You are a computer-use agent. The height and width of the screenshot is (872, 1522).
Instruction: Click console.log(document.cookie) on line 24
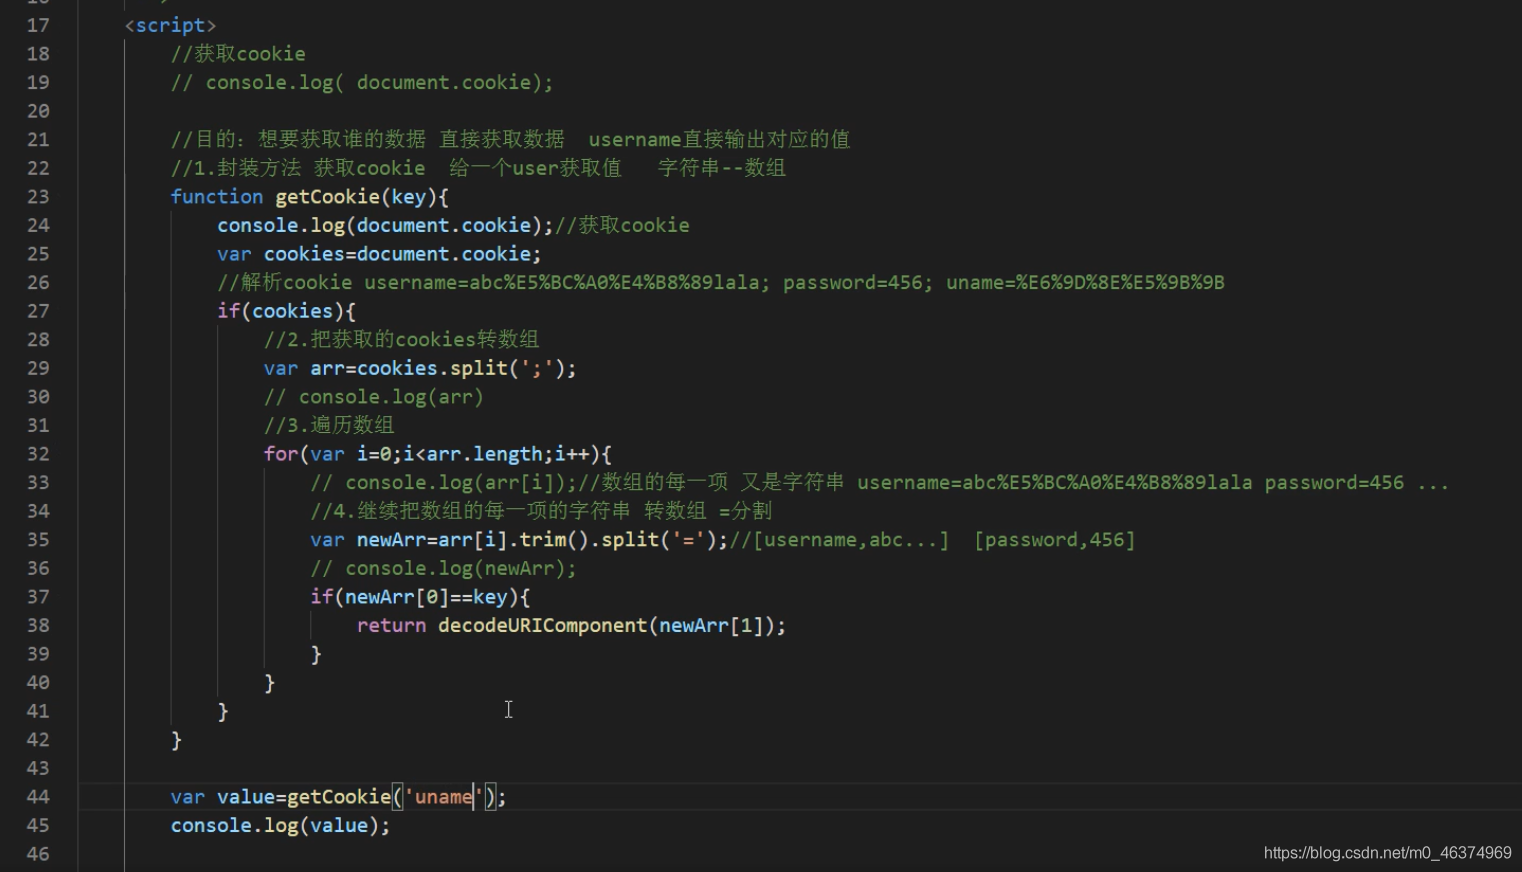click(385, 225)
